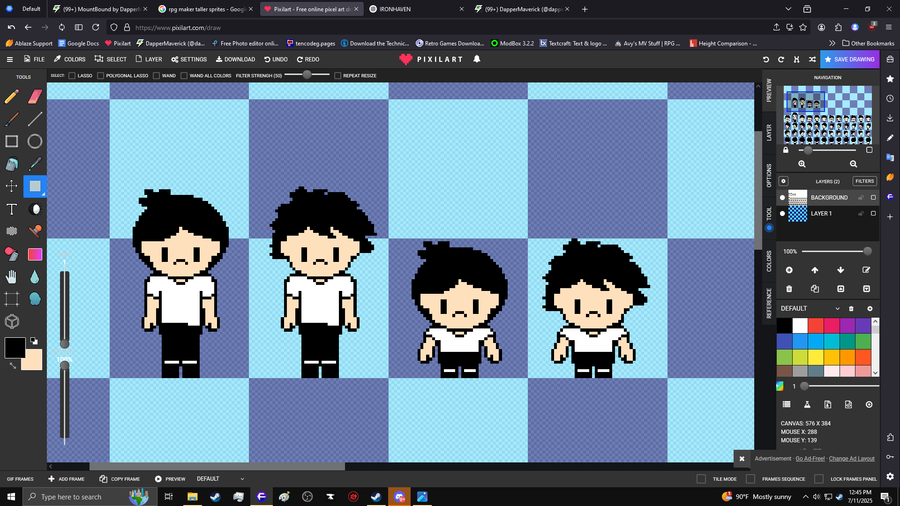Screen dimensions: 900x506
Task: Select the Color Picker eyedropper tool
Action: 35,164
